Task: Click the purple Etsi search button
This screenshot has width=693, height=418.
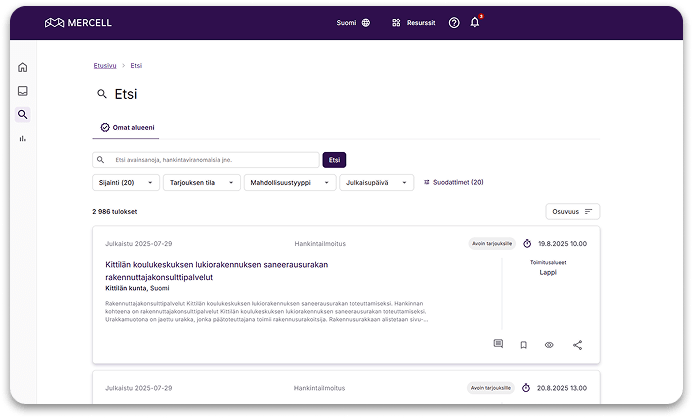Action: coord(334,160)
